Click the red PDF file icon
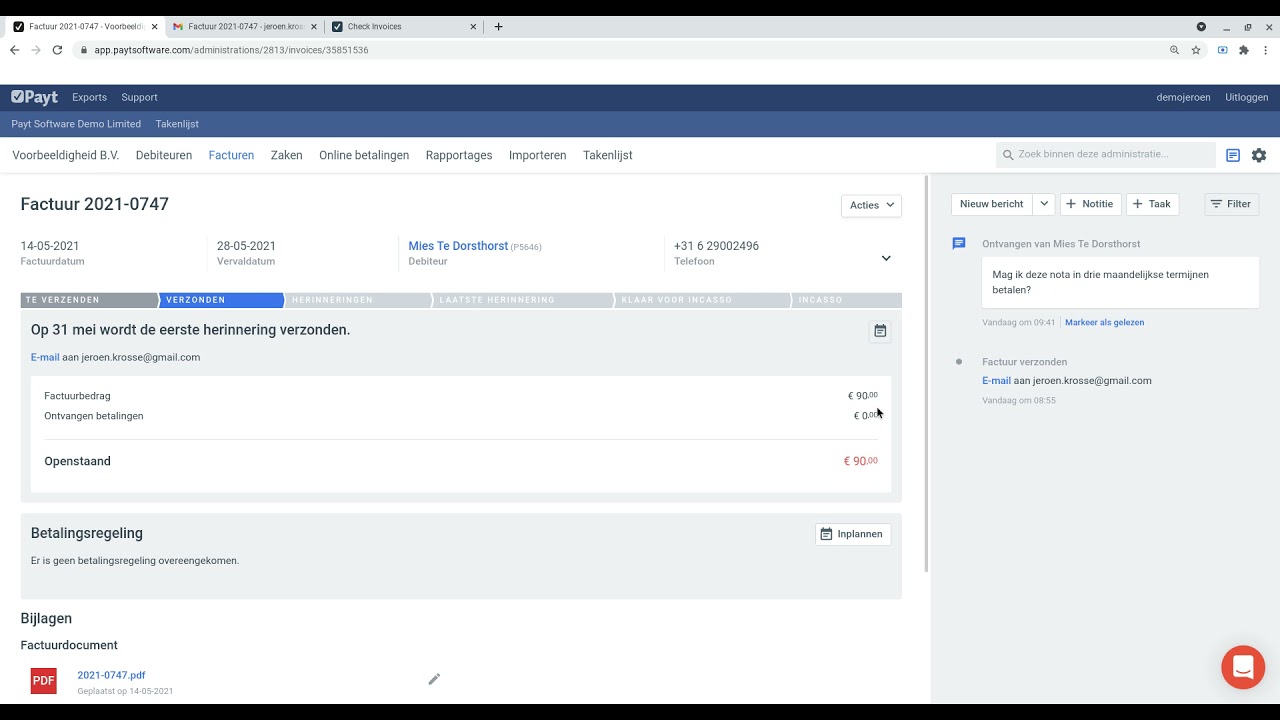This screenshot has height=720, width=1280. [43, 681]
